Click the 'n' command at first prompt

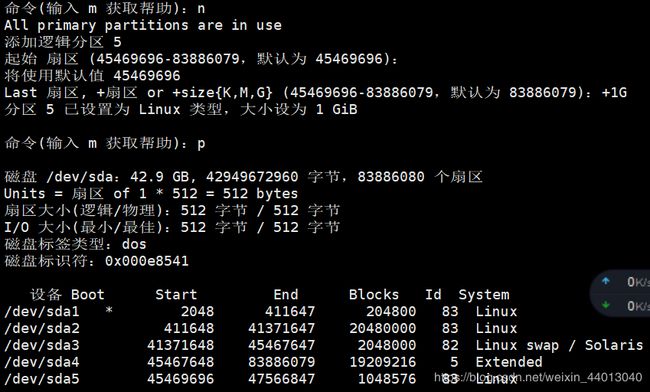(x=201, y=9)
